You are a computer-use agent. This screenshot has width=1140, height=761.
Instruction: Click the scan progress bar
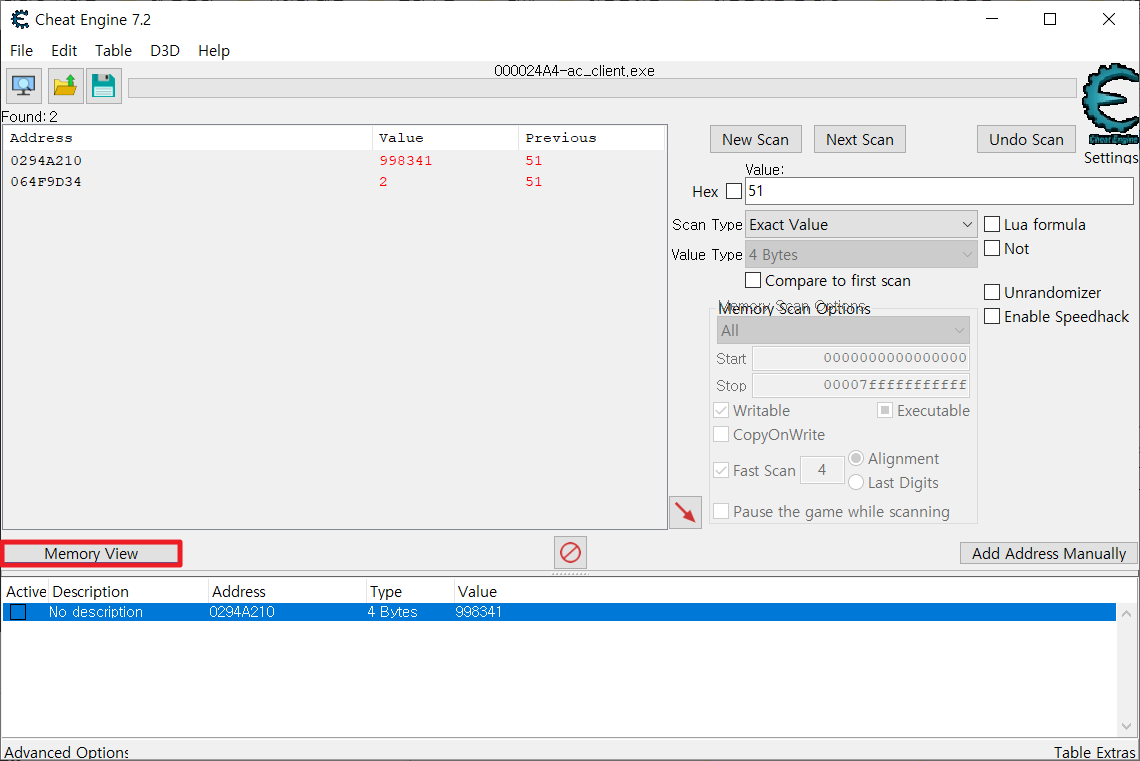[x=602, y=88]
